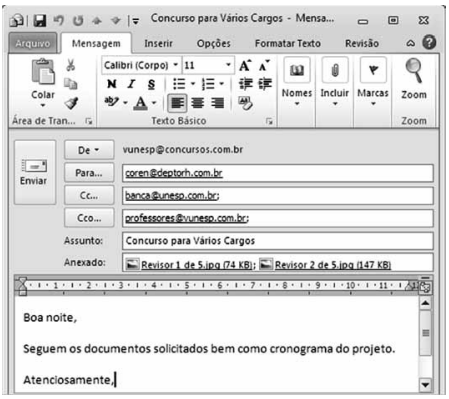The image size is (449, 399).
Task: Click the Cc field with banca@unesp.com.br
Action: pyautogui.click(x=278, y=195)
